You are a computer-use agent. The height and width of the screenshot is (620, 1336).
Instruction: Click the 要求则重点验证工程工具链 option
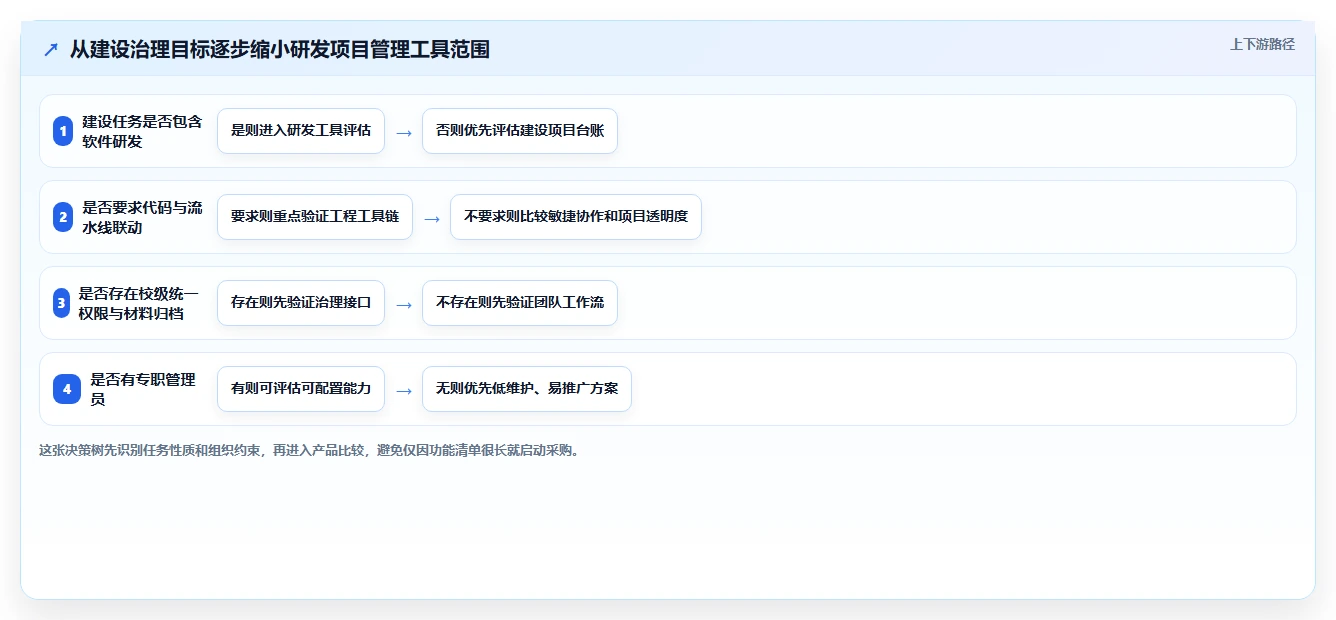coord(315,217)
